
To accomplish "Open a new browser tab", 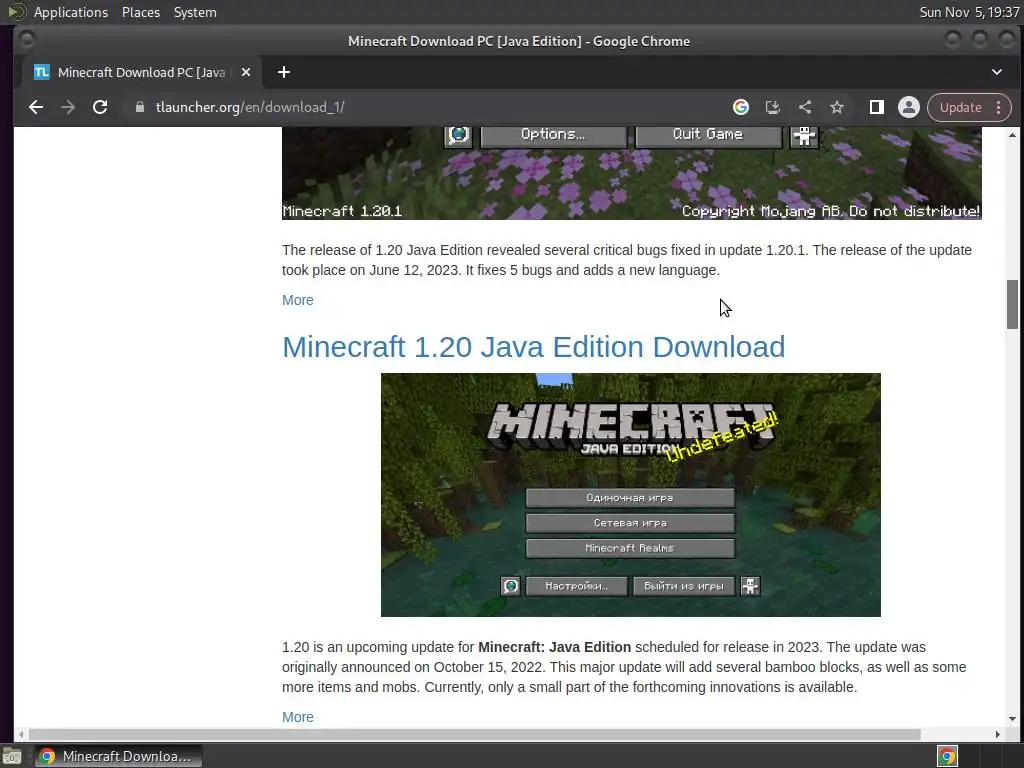I will coord(283,72).
